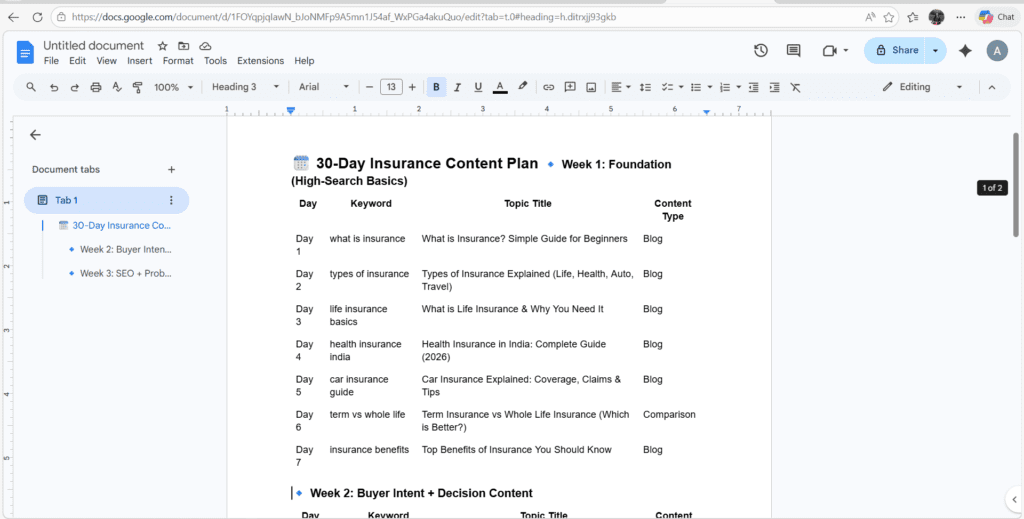Open the search menus magnifier tool

(x=31, y=87)
